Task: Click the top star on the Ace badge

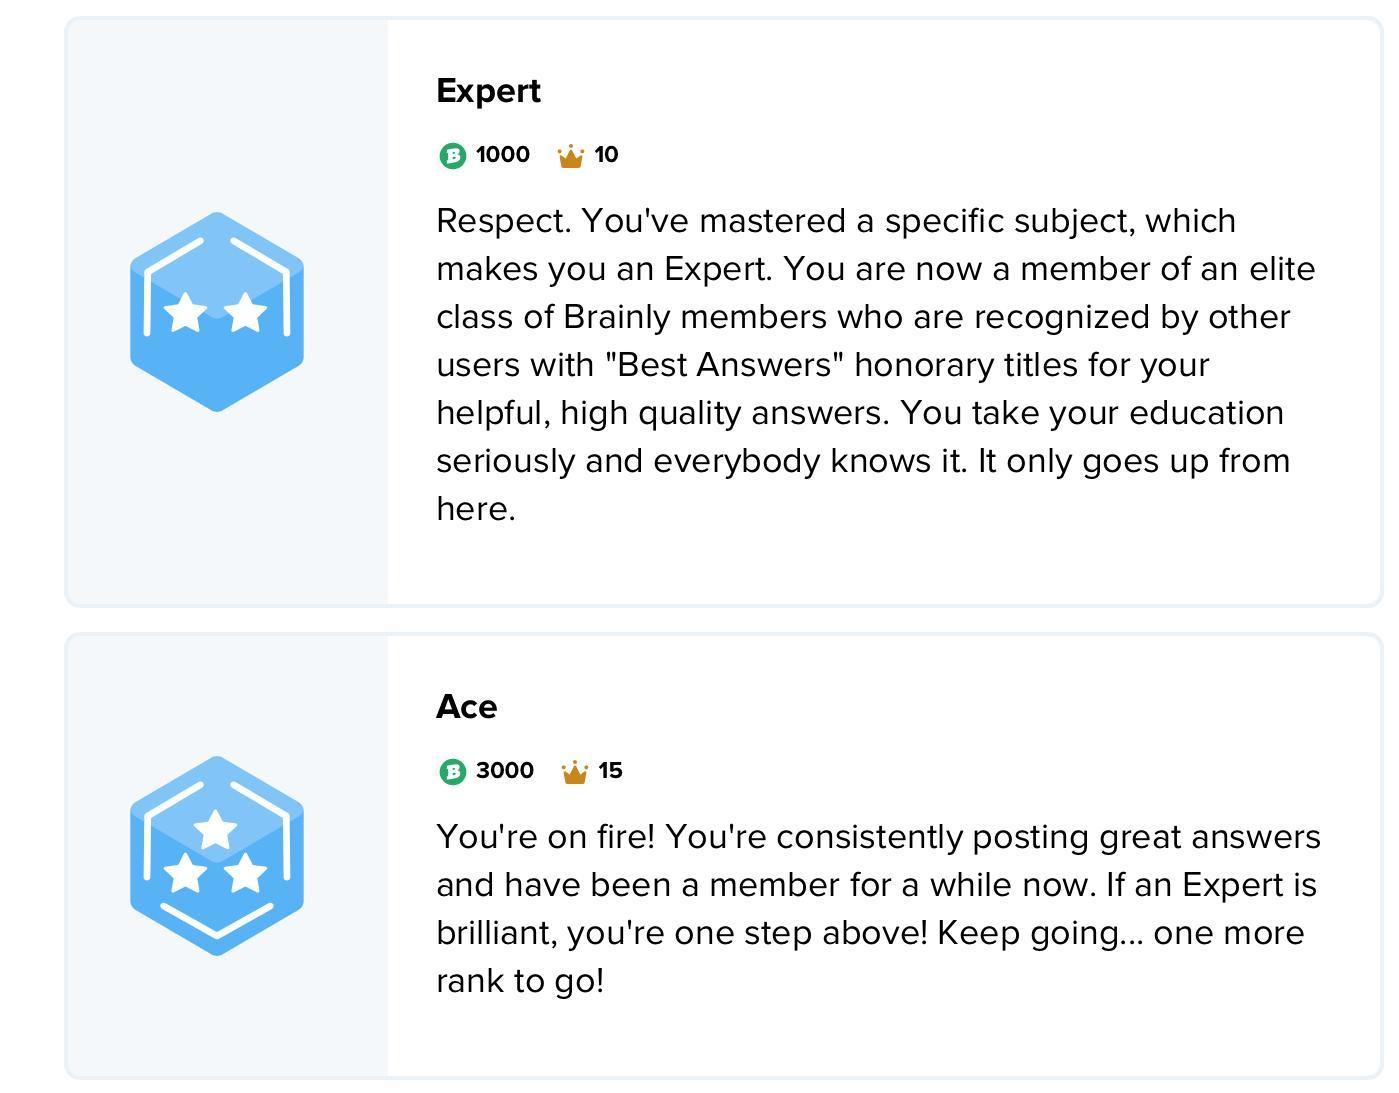Action: 215,829
